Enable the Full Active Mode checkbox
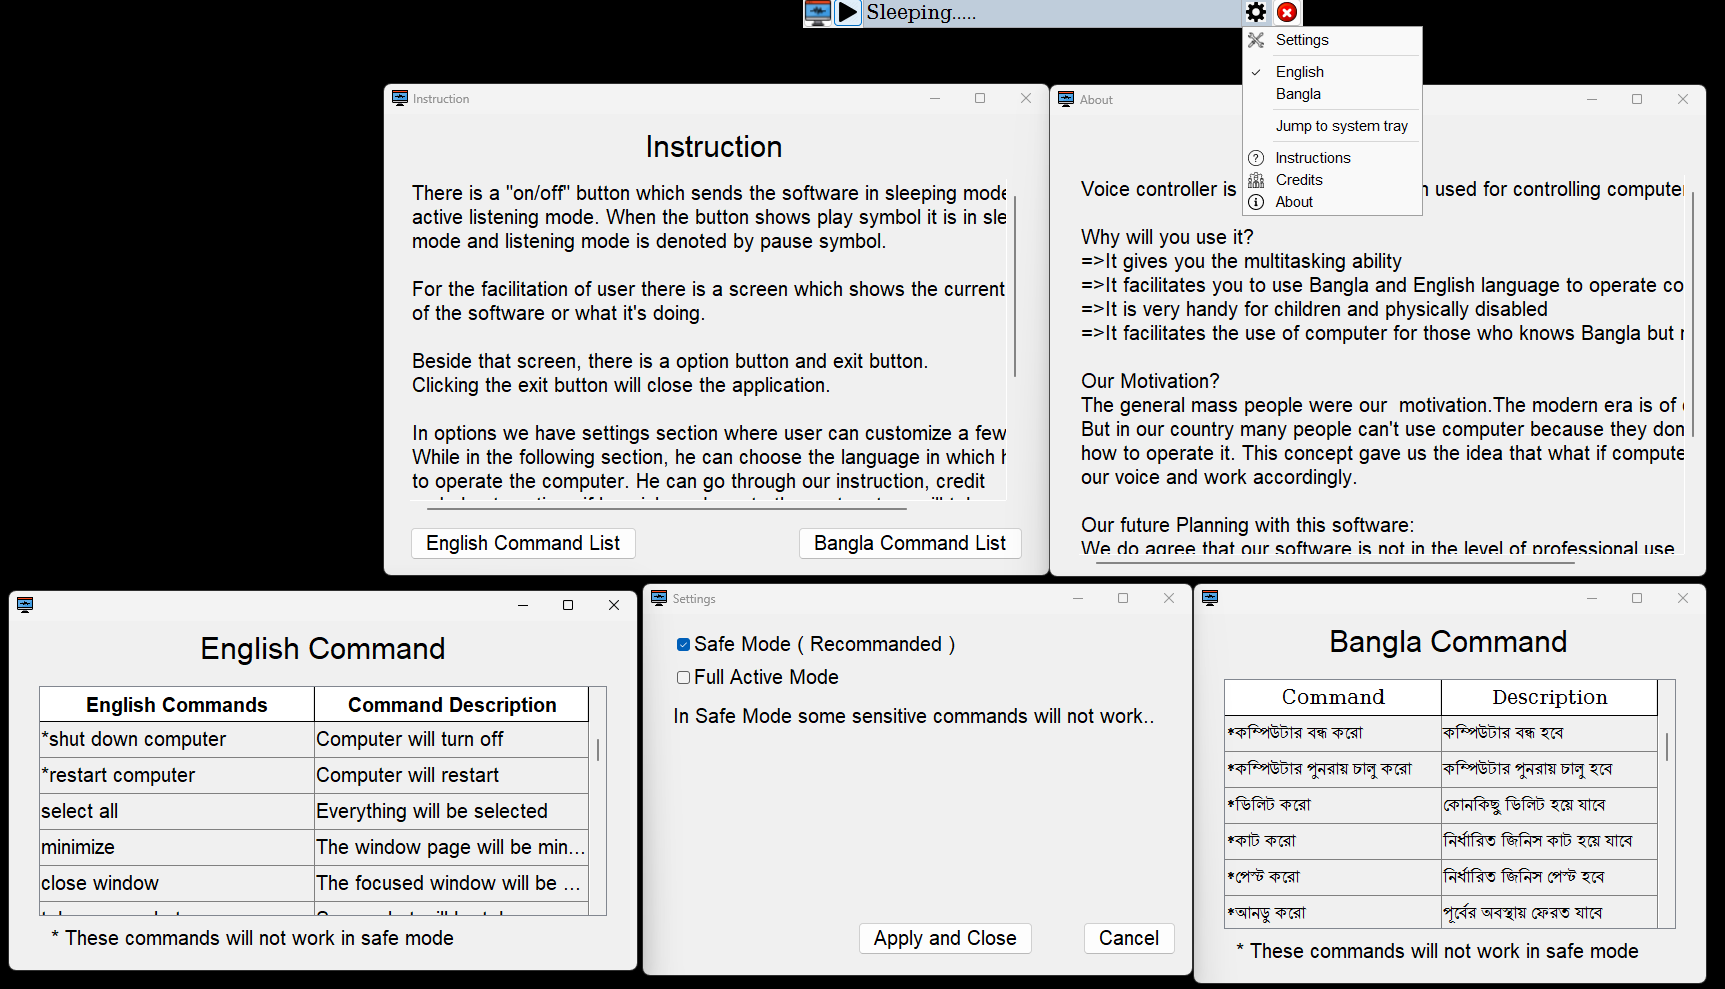This screenshot has width=1725, height=989. [x=683, y=678]
